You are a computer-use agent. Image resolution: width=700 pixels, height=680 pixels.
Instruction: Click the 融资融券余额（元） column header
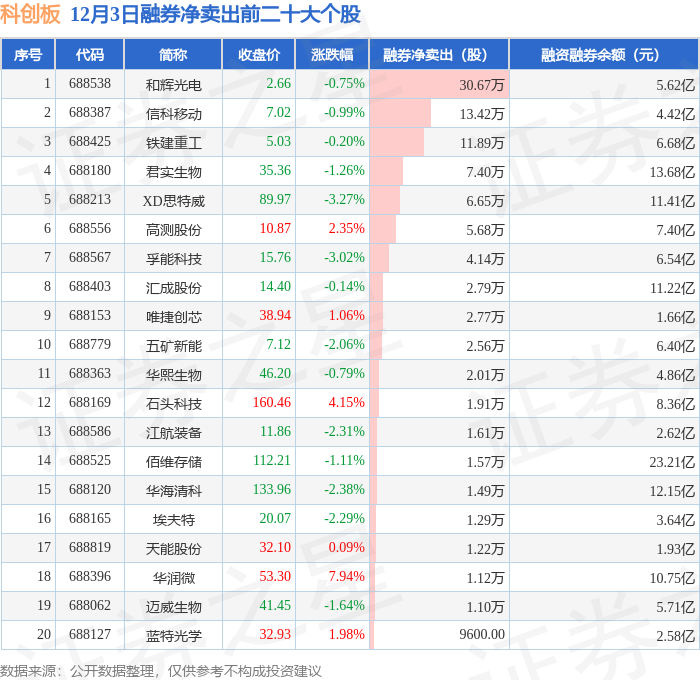(604, 55)
